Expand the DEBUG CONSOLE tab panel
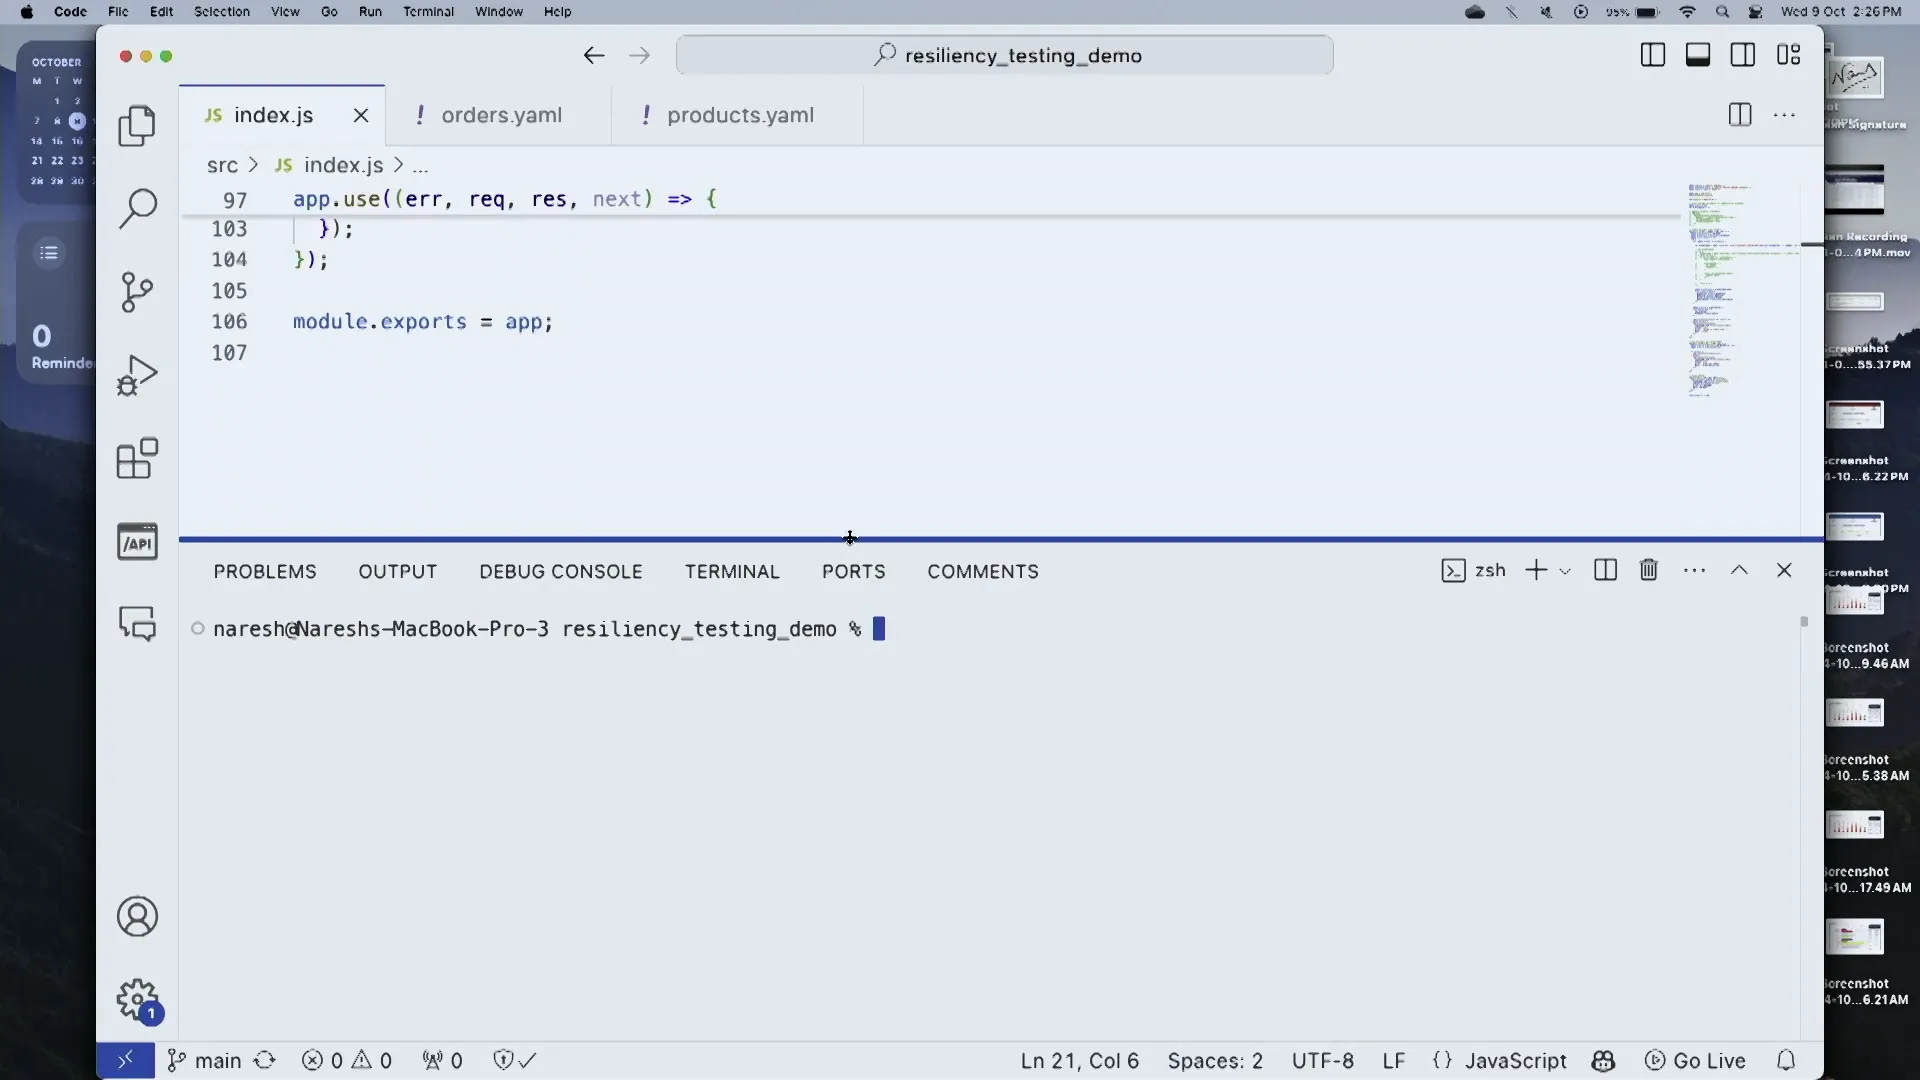This screenshot has height=1080, width=1920. [560, 570]
